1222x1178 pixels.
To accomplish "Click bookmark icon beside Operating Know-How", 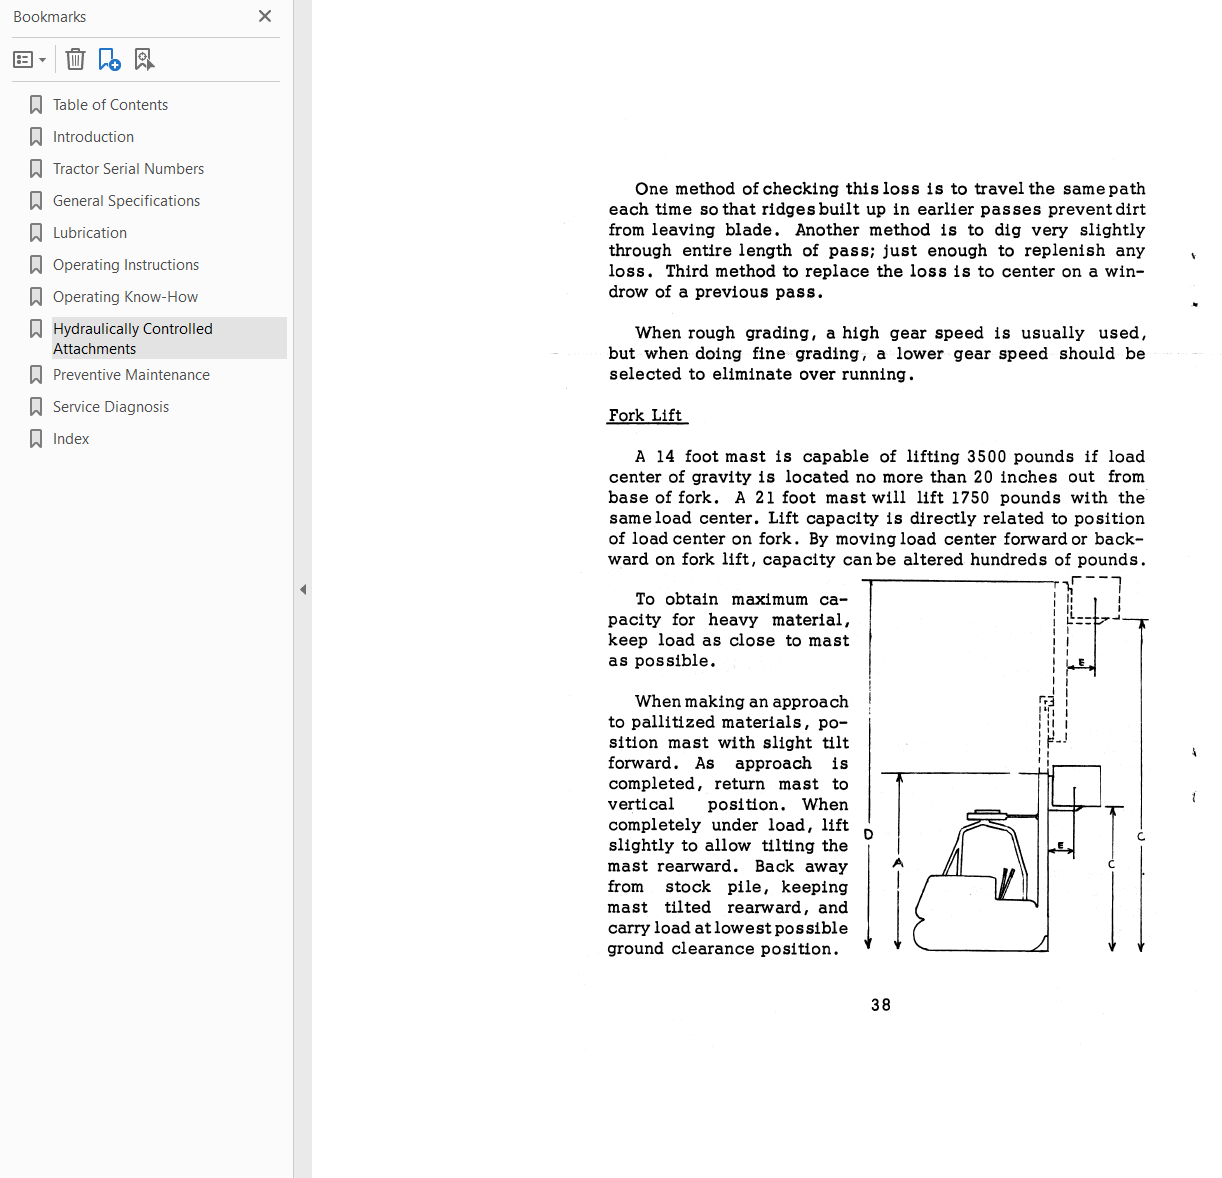I will (x=36, y=297).
